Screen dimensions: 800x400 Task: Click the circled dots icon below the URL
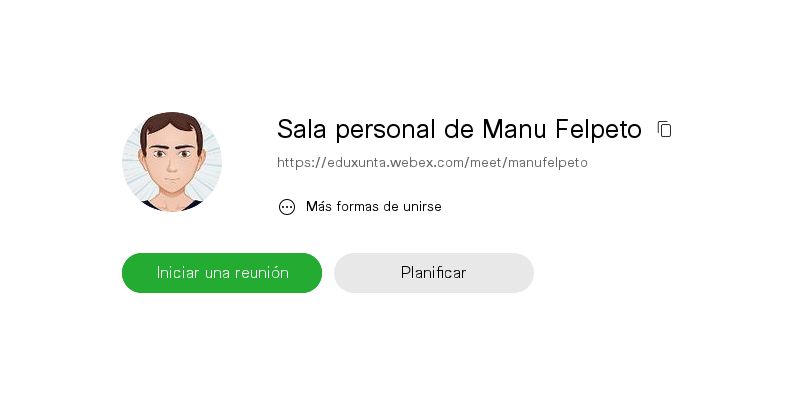click(x=287, y=207)
